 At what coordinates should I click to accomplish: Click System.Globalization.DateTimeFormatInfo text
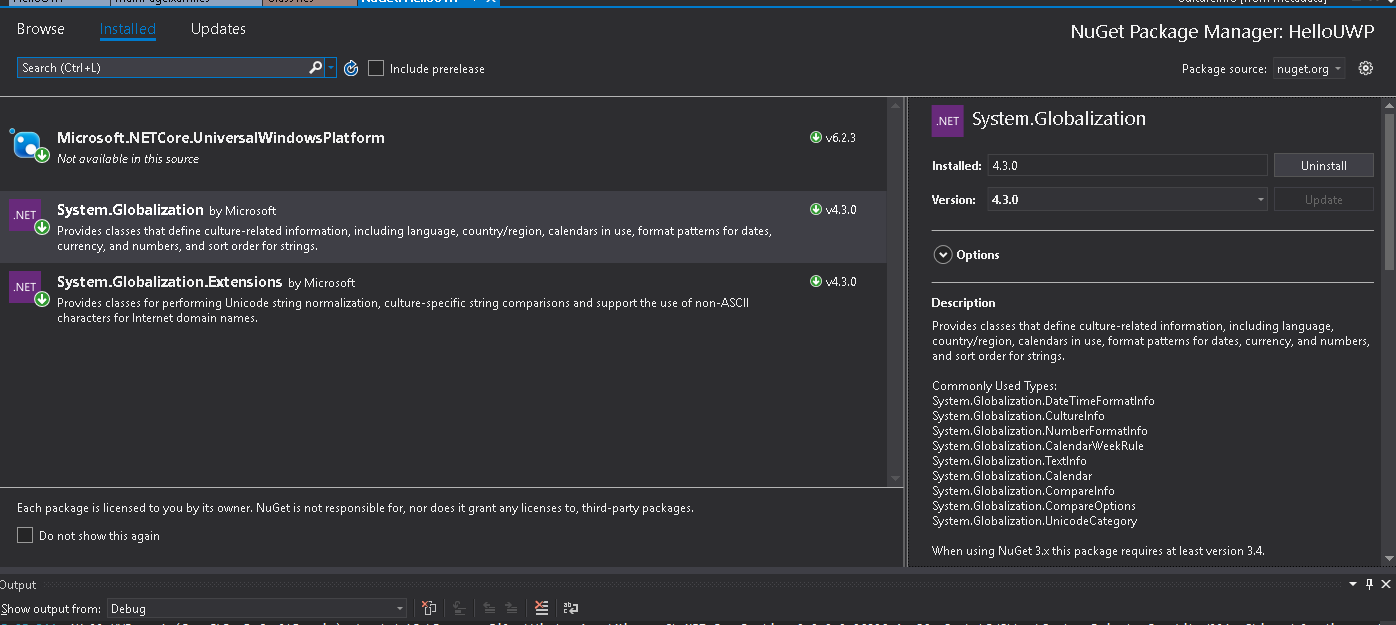(x=1043, y=401)
